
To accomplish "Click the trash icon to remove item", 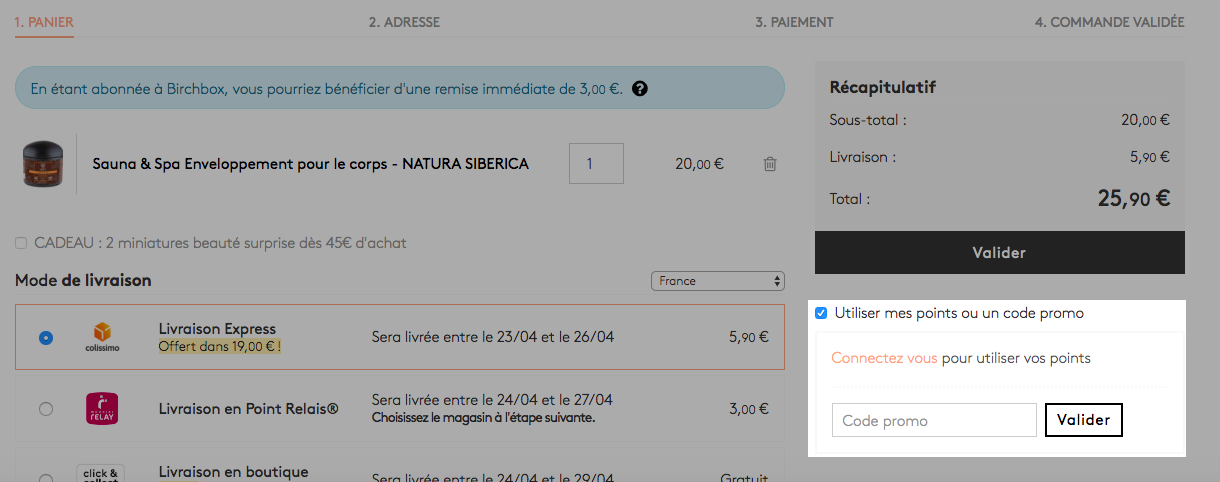I will 769,164.
